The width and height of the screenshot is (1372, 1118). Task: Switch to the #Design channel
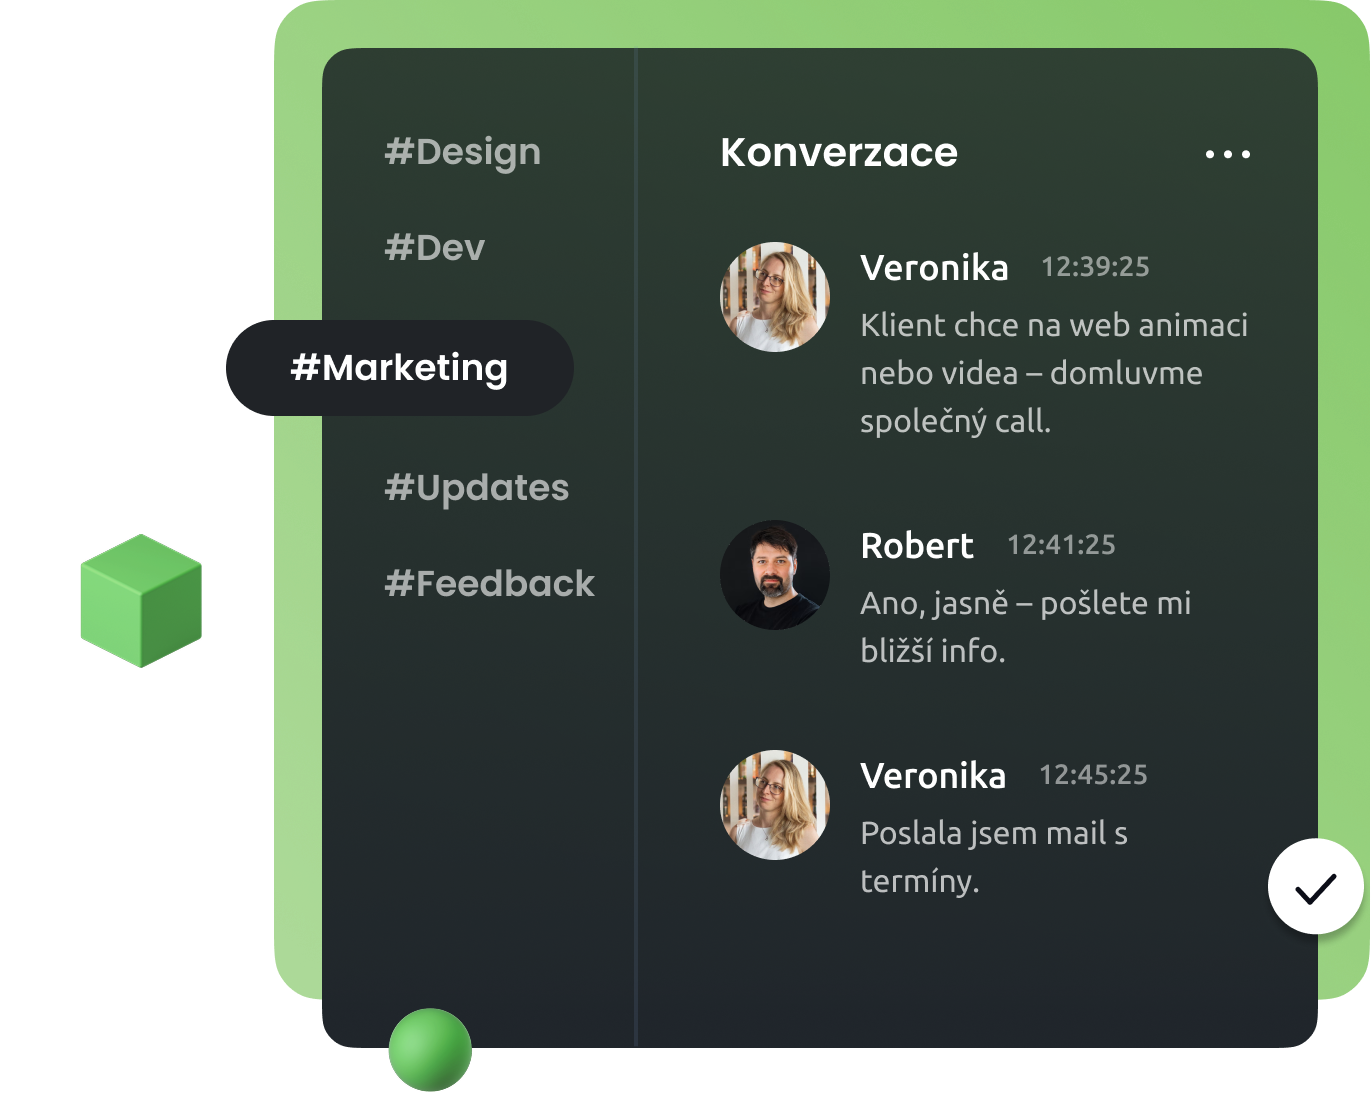coord(463,152)
